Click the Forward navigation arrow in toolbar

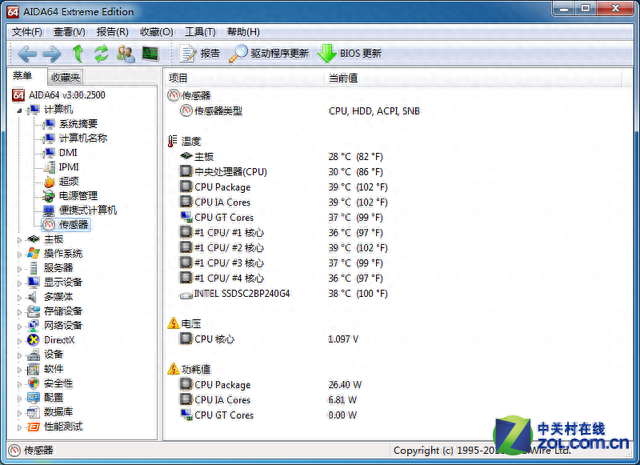pos(52,53)
